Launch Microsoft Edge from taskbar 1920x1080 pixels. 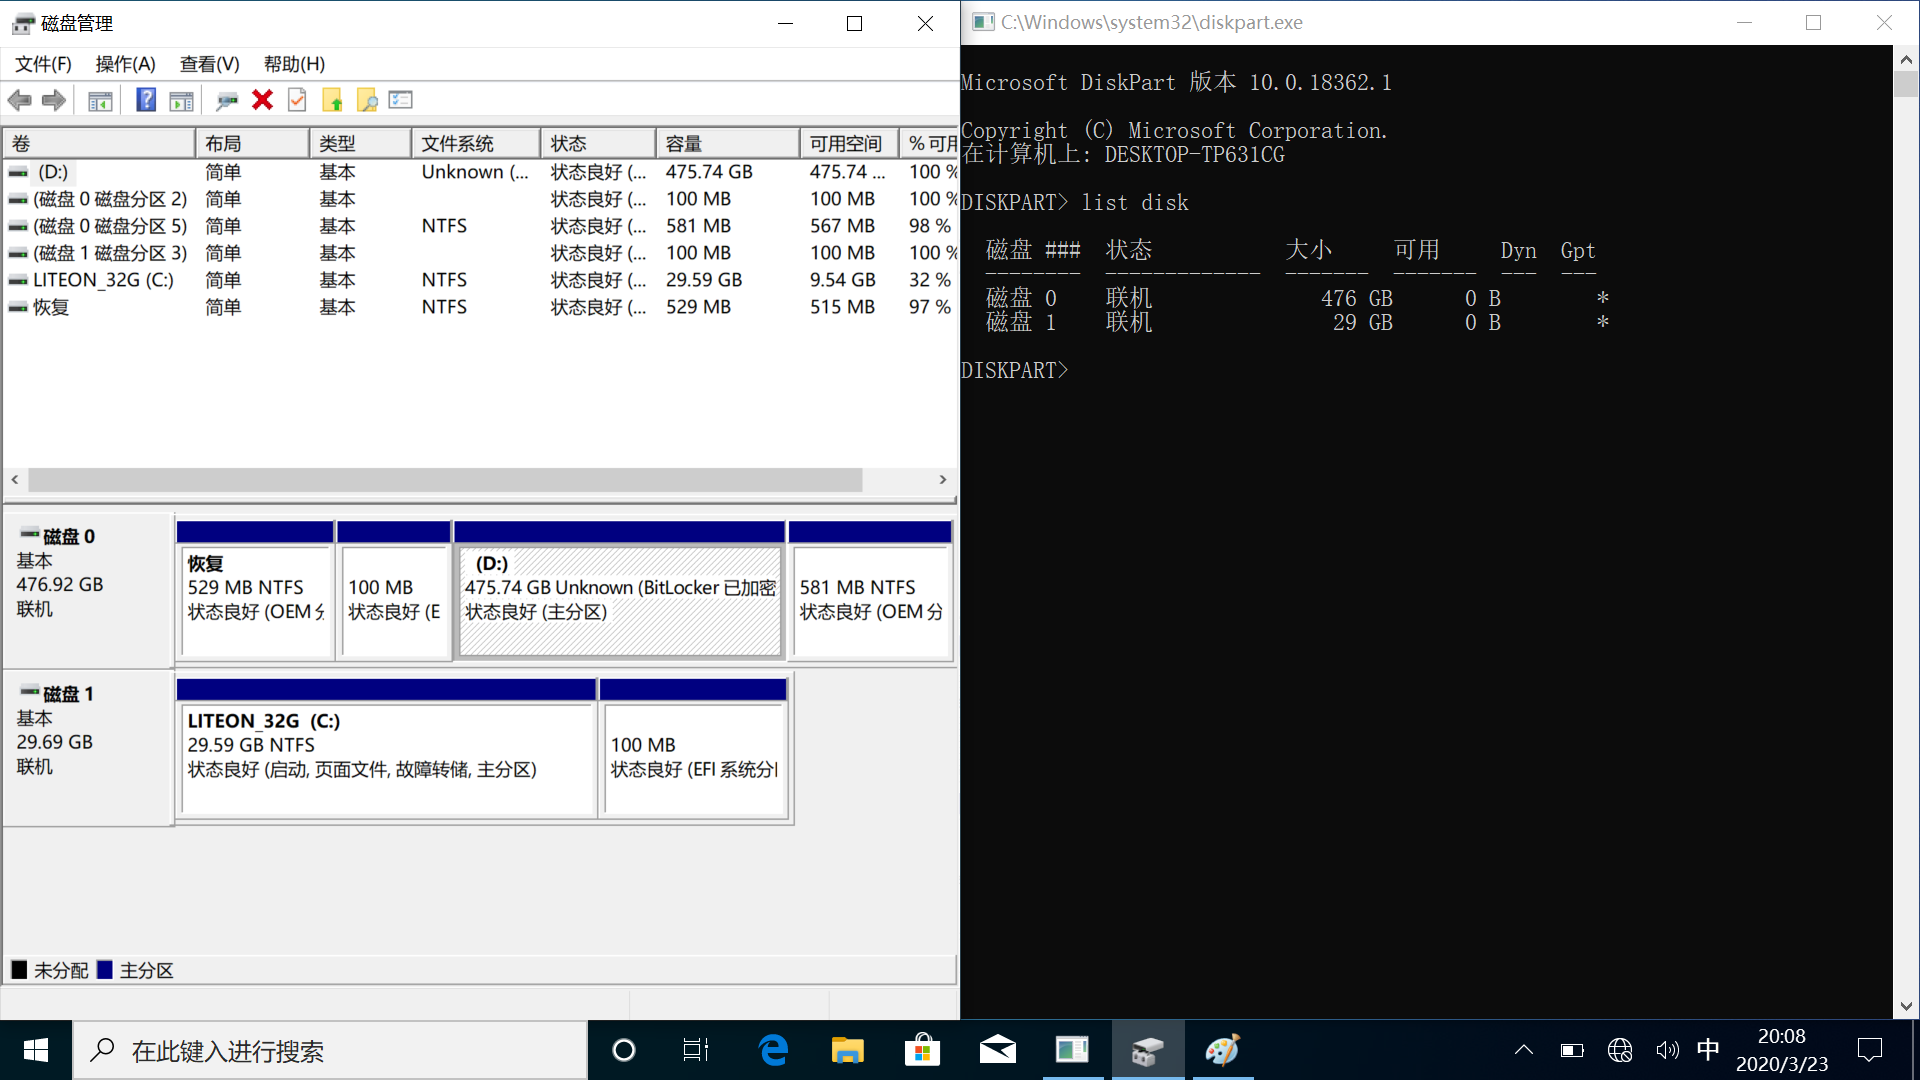(x=773, y=1050)
